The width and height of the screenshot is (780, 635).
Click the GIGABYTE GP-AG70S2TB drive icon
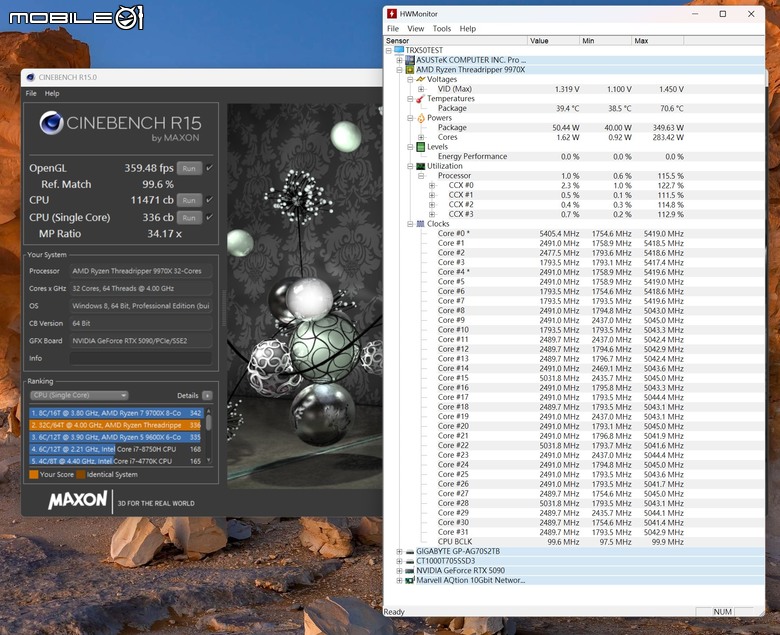coord(410,551)
